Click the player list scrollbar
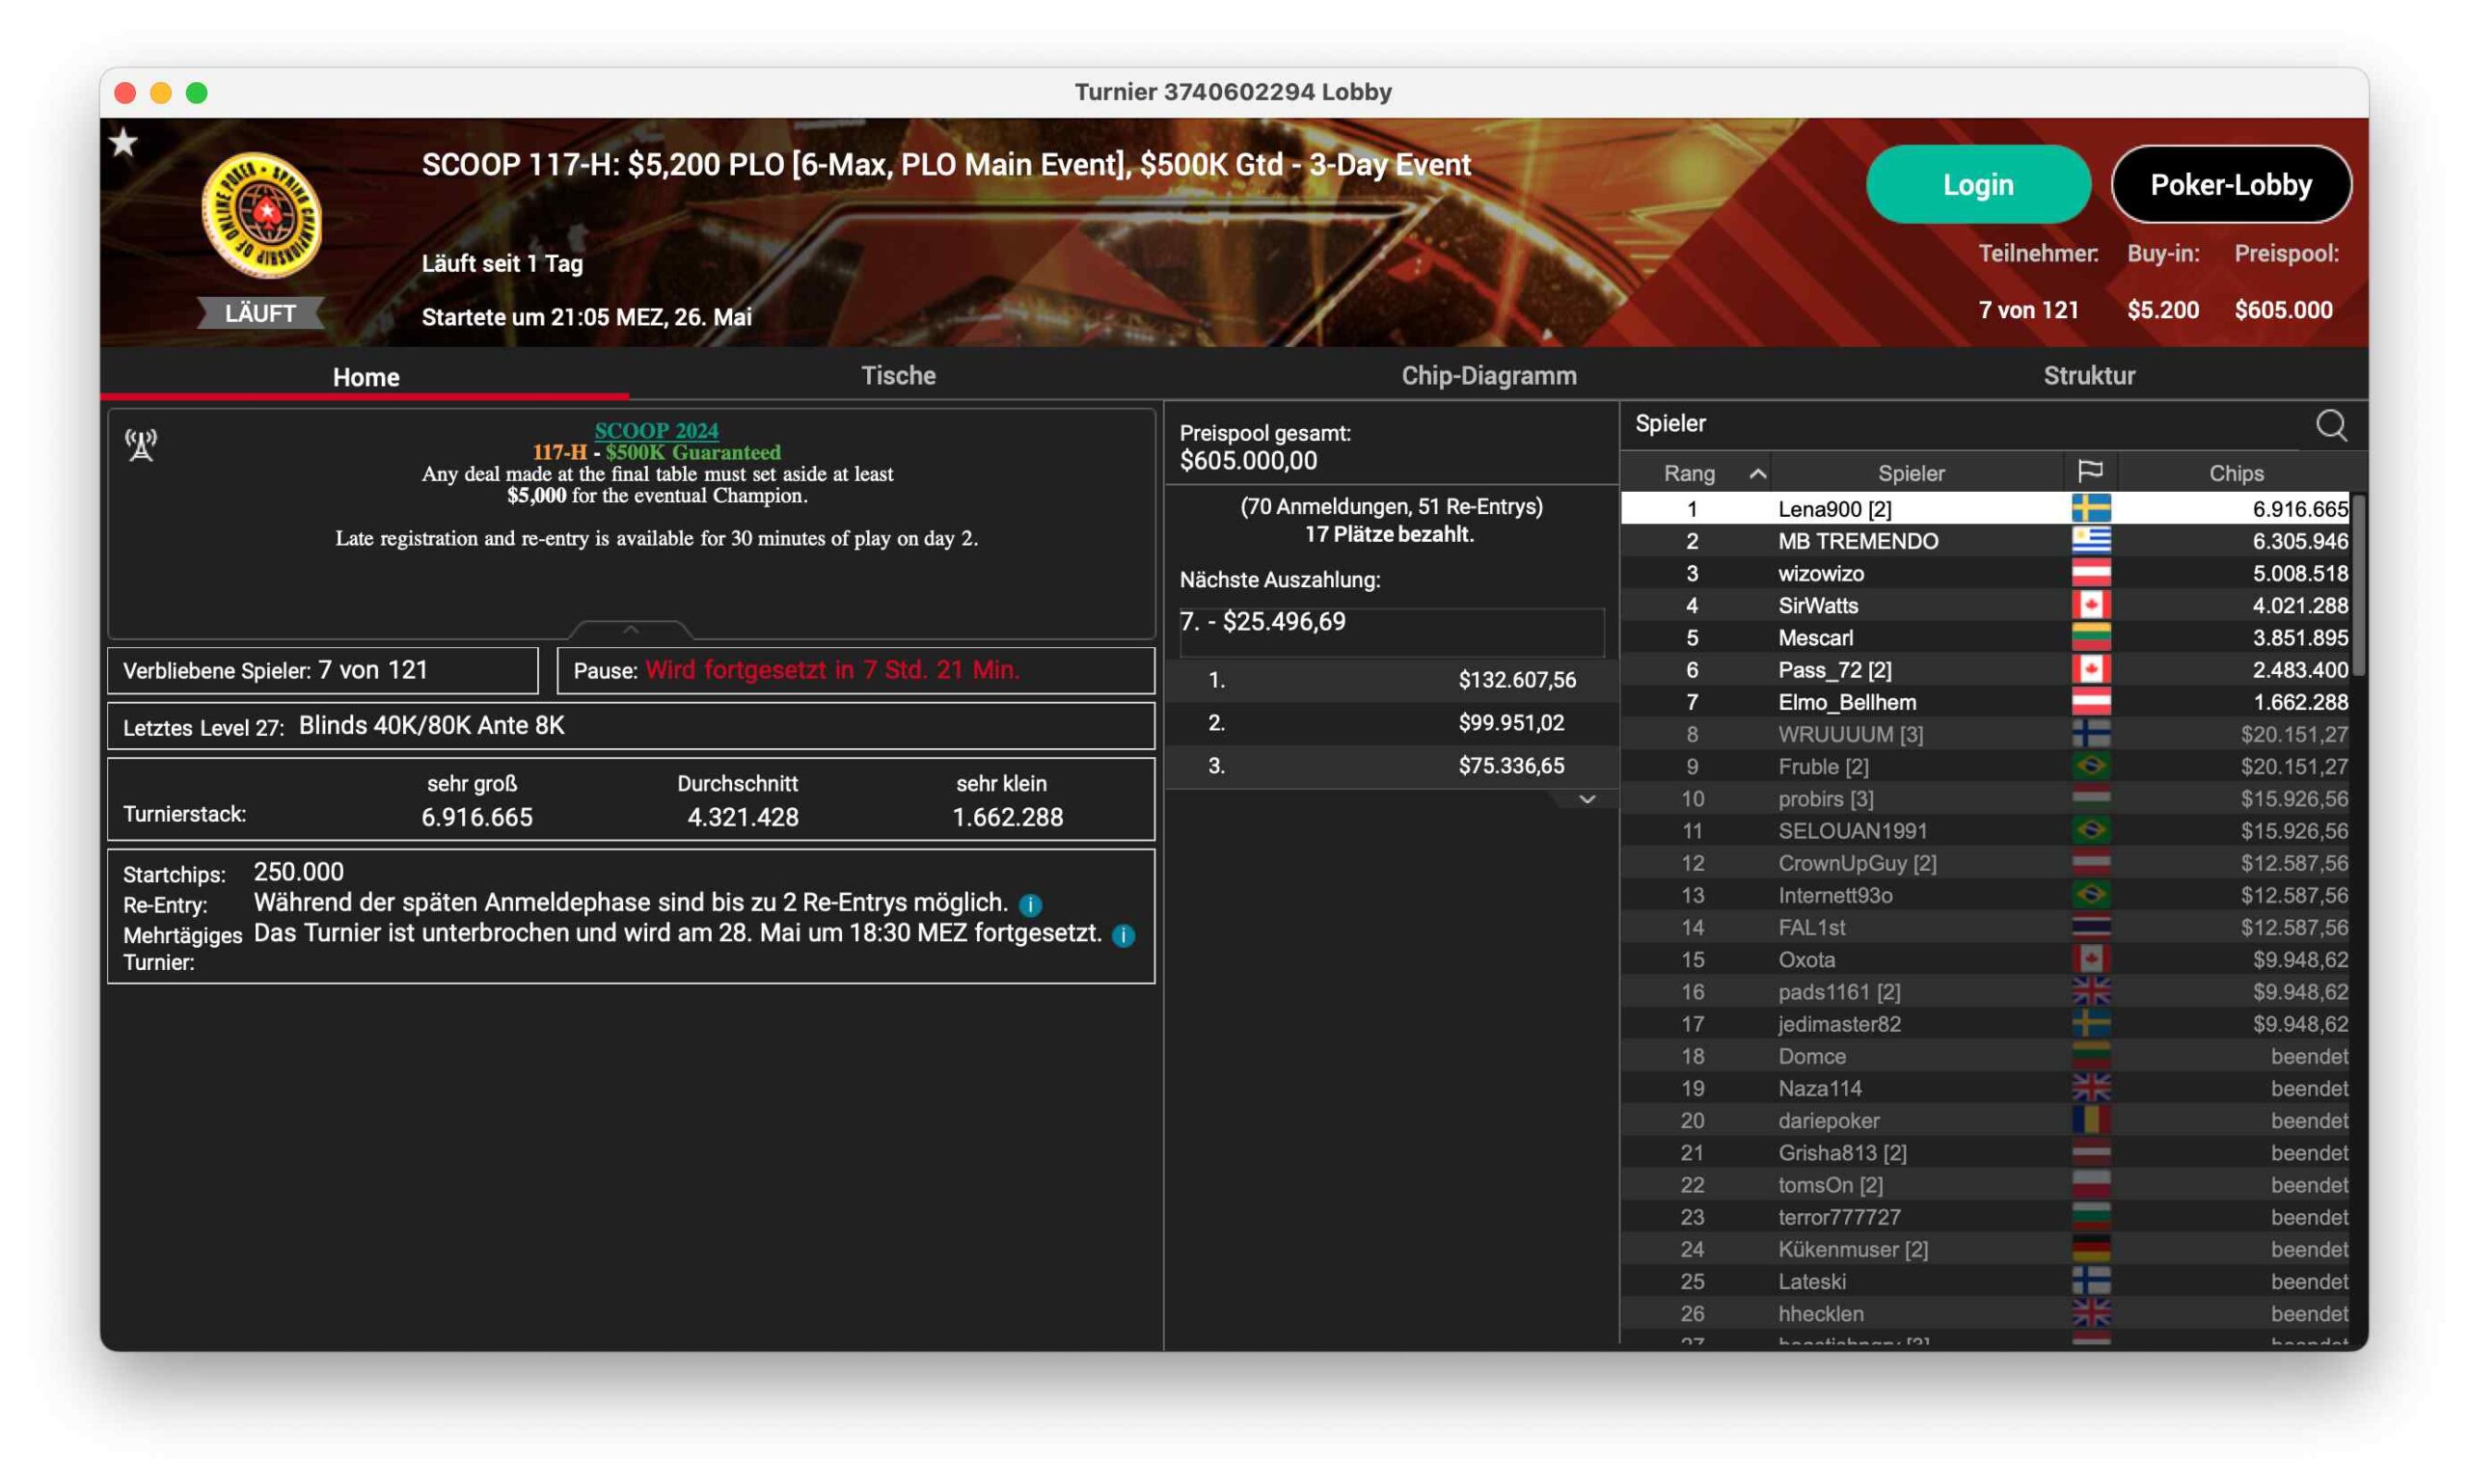The width and height of the screenshot is (2469, 1484). 2358,584
